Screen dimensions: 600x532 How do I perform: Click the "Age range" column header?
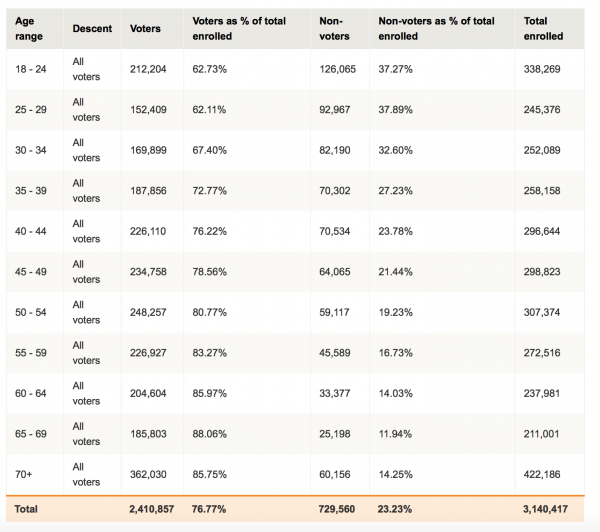point(31,28)
